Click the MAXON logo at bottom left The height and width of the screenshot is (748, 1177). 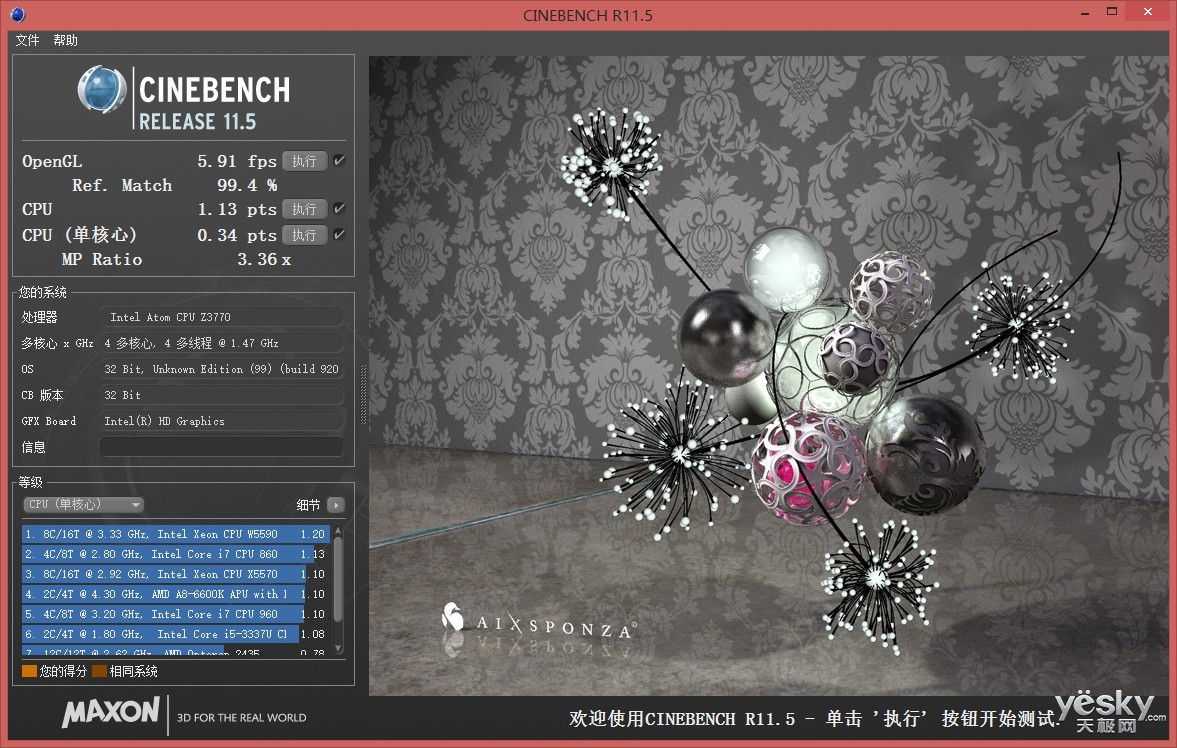tap(111, 712)
